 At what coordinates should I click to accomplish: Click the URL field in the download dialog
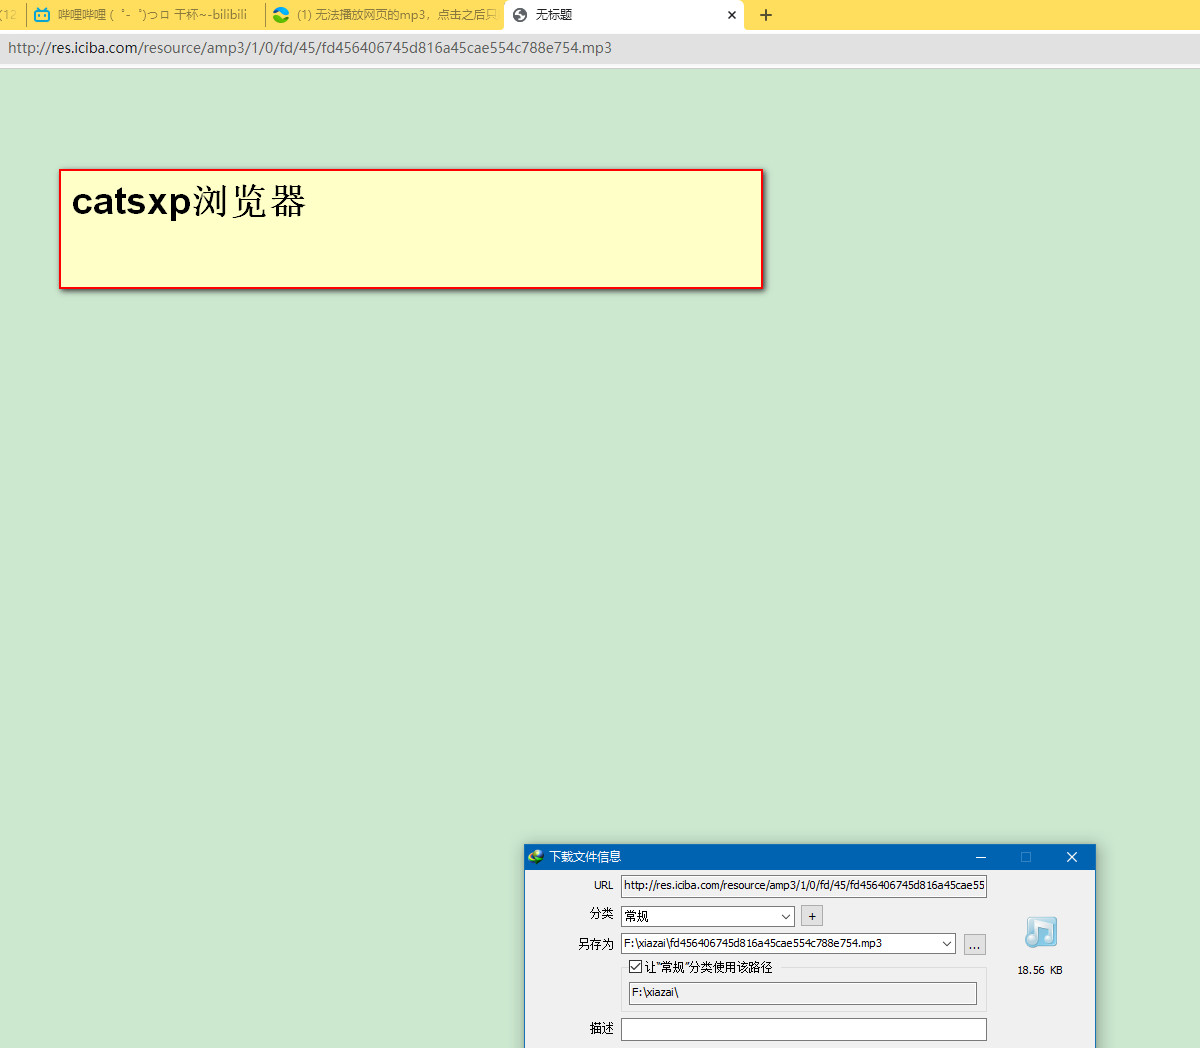tap(804, 886)
